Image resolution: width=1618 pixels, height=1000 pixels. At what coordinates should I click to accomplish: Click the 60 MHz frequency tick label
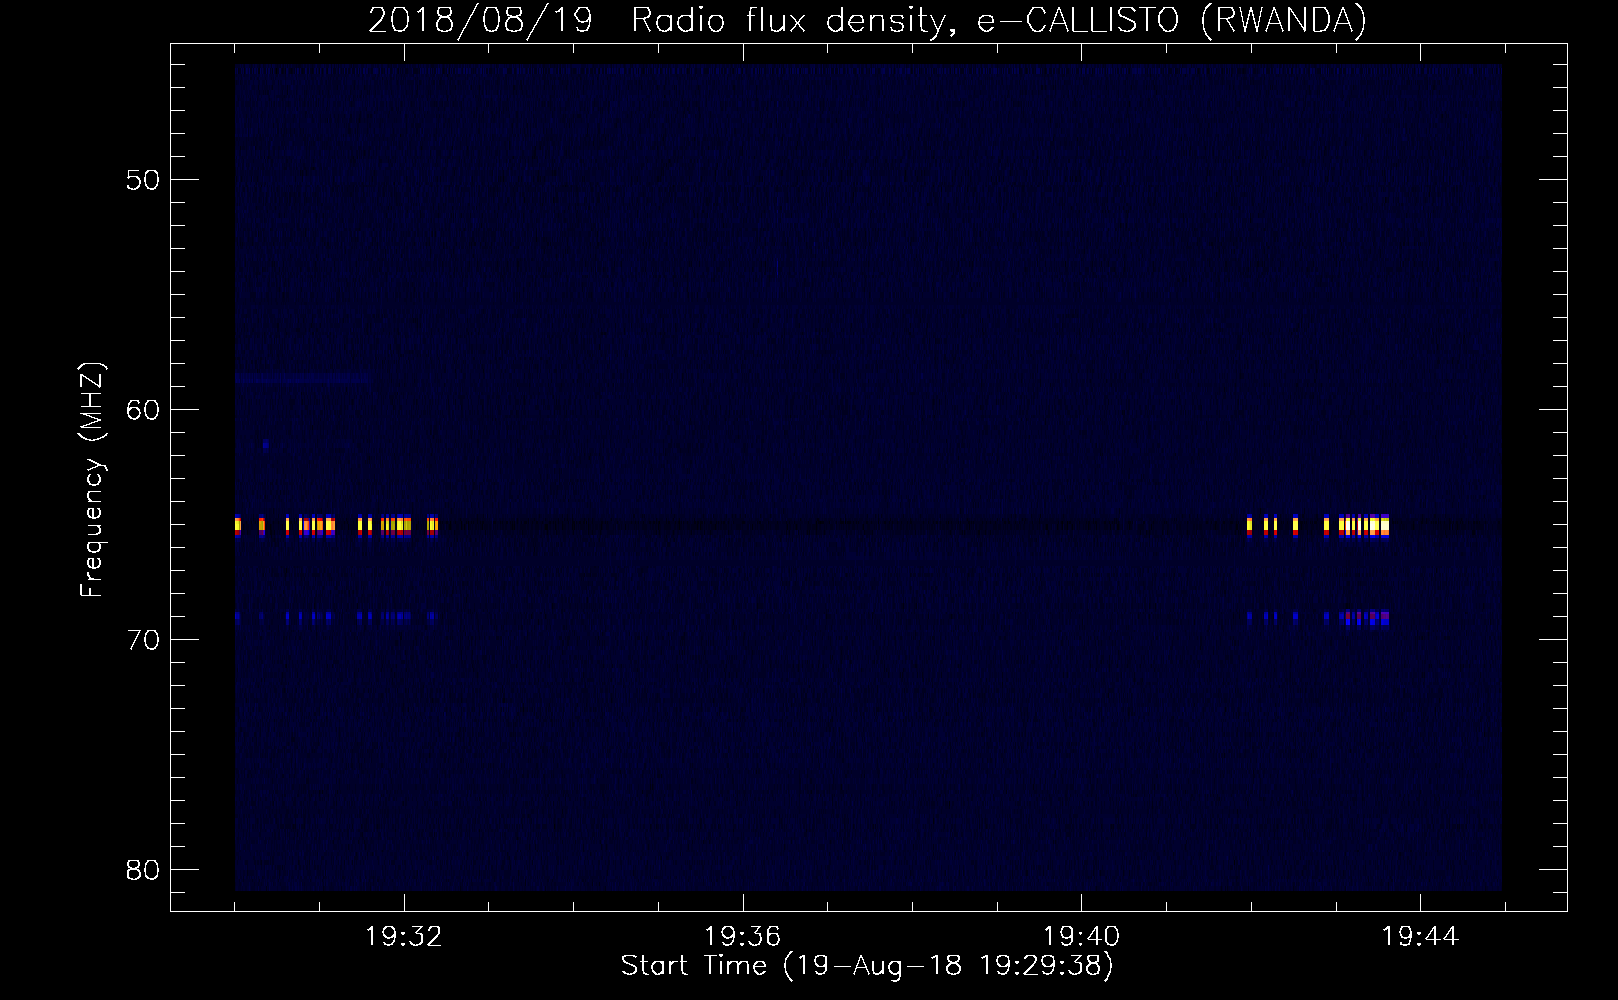(144, 410)
